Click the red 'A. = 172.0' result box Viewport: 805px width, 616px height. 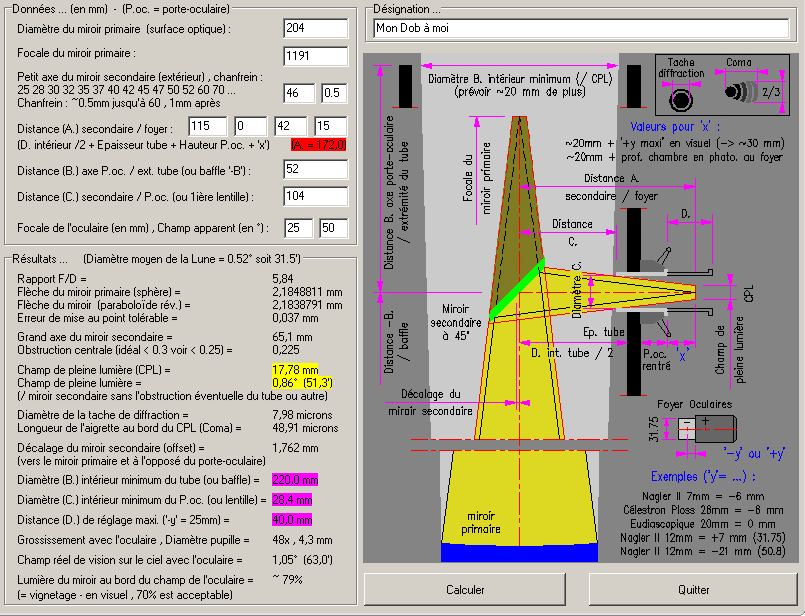coord(318,145)
